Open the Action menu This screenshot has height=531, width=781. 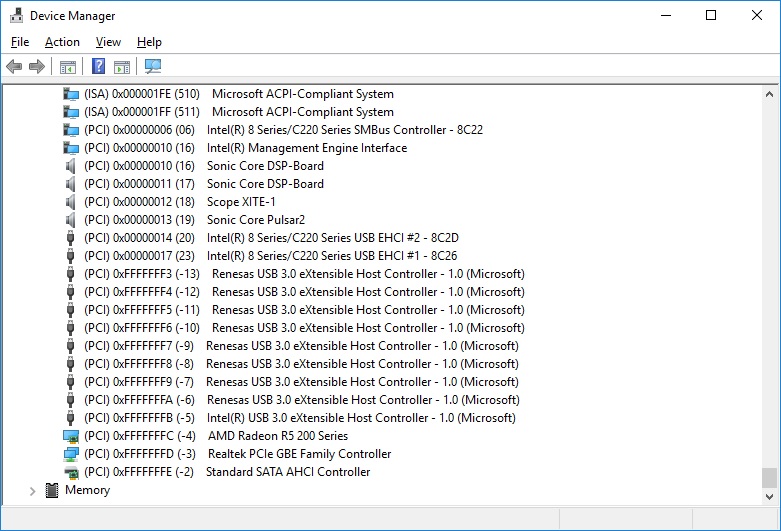pos(62,42)
